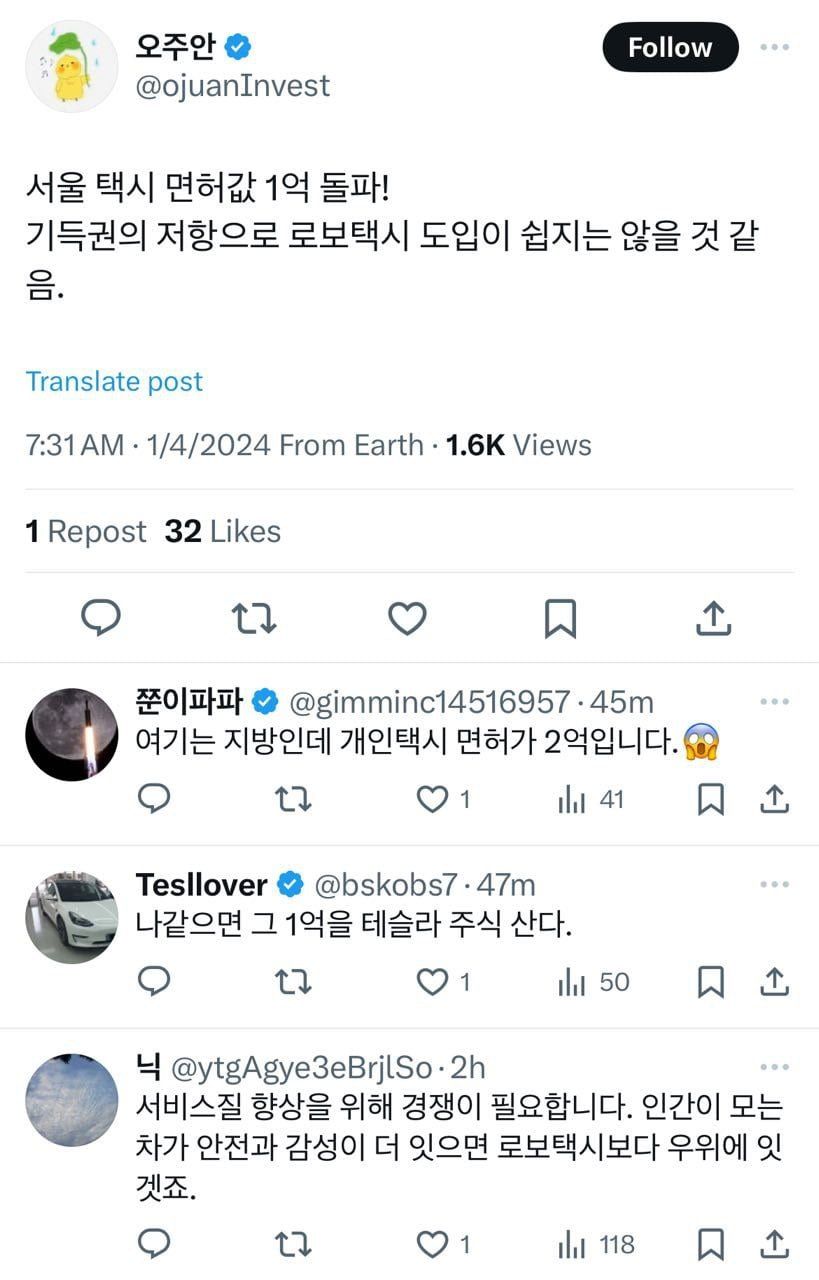View analytics showing 41 views
This screenshot has height=1280, width=819.
coord(590,799)
